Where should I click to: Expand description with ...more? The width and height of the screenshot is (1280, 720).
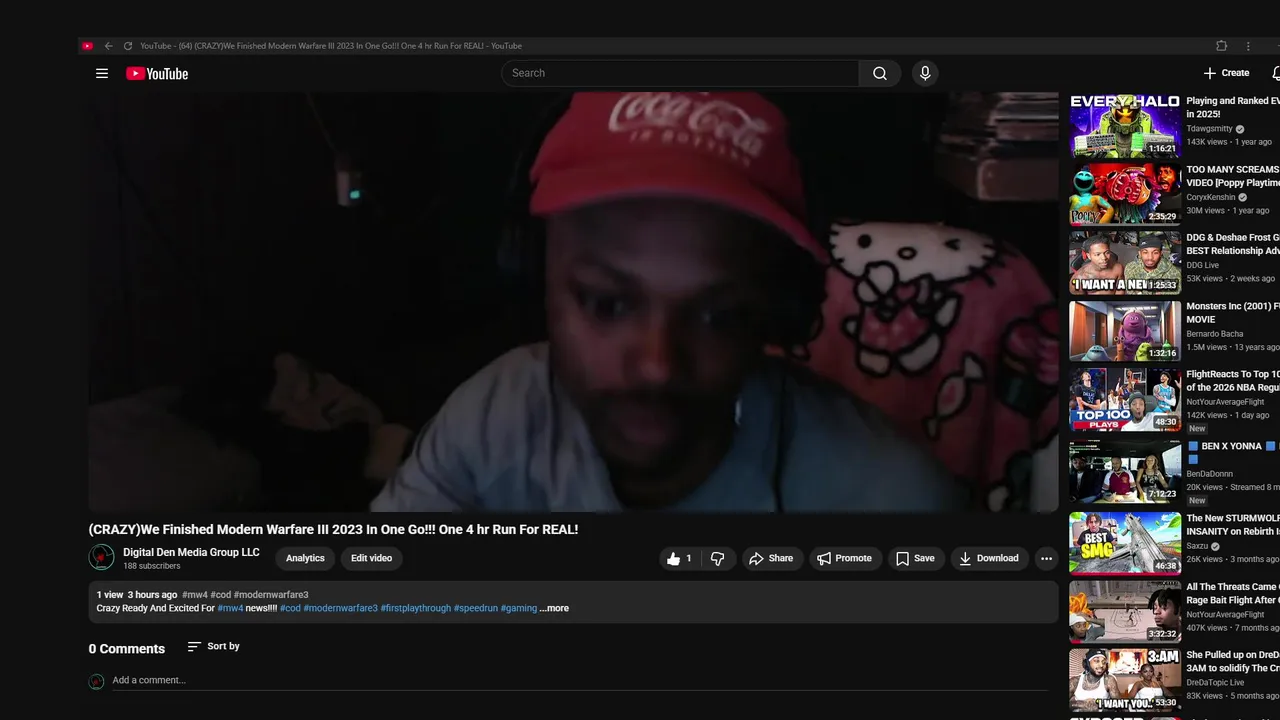[x=554, y=608]
